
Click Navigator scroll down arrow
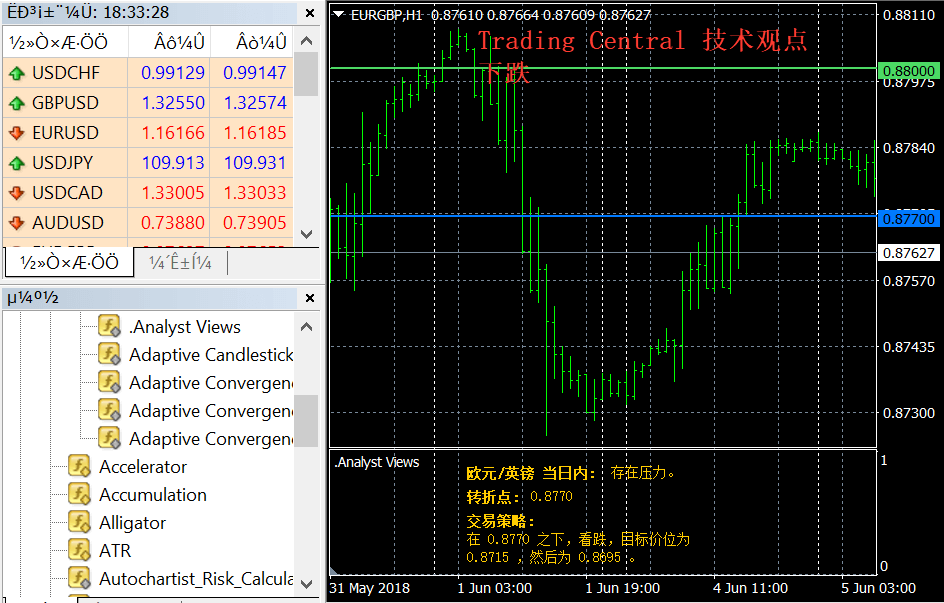[x=306, y=584]
